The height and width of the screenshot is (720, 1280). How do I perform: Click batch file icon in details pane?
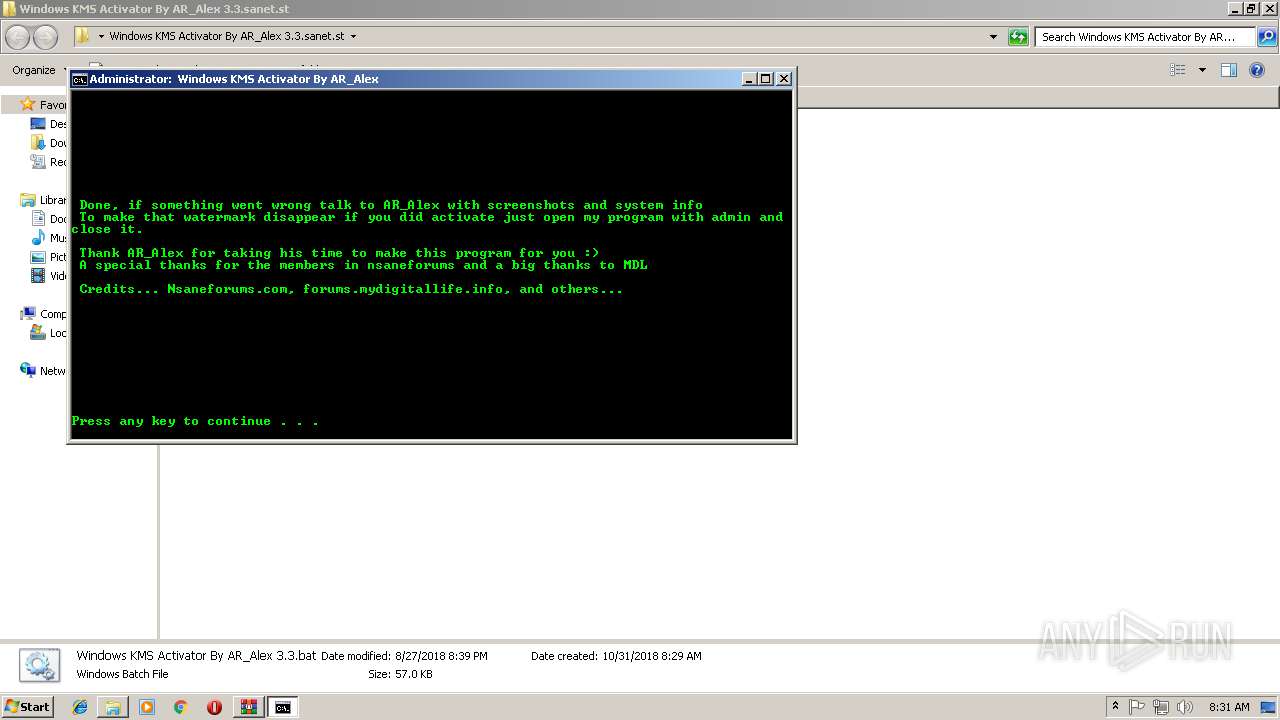point(39,665)
